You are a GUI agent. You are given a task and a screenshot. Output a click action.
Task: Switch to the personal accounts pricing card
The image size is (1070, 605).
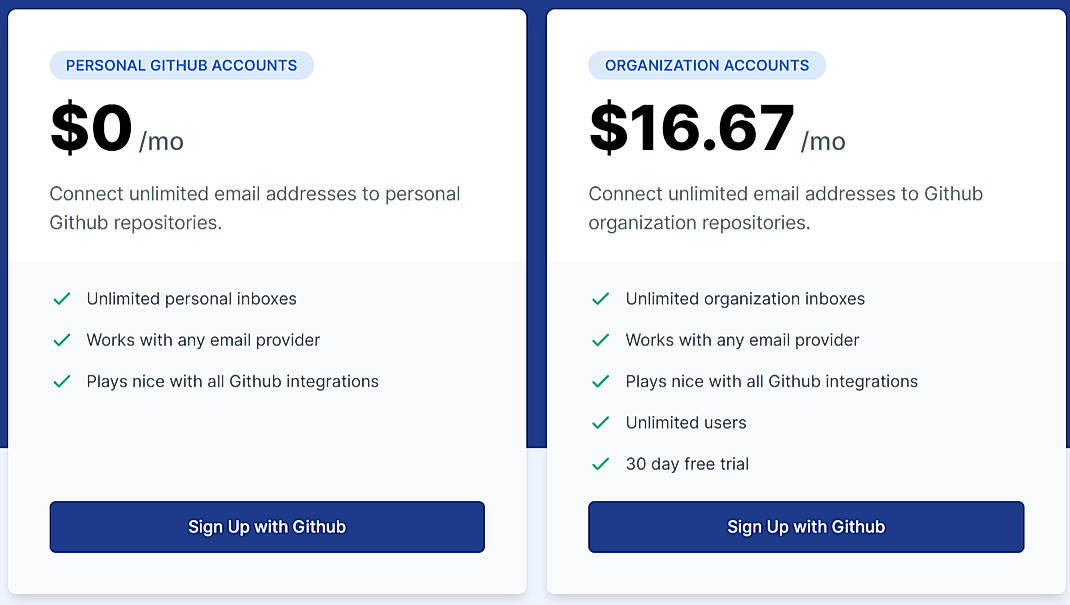(266, 300)
